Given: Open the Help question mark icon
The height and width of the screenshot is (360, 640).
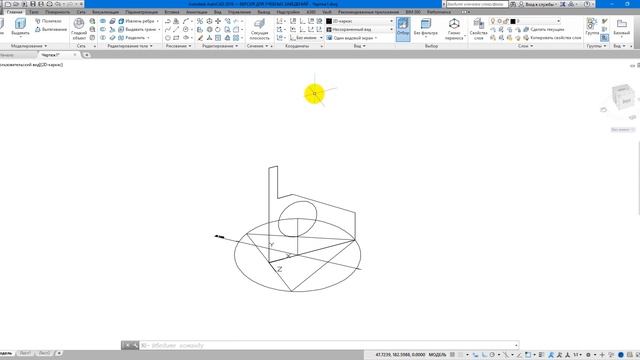Looking at the screenshot, I should pos(587,4).
